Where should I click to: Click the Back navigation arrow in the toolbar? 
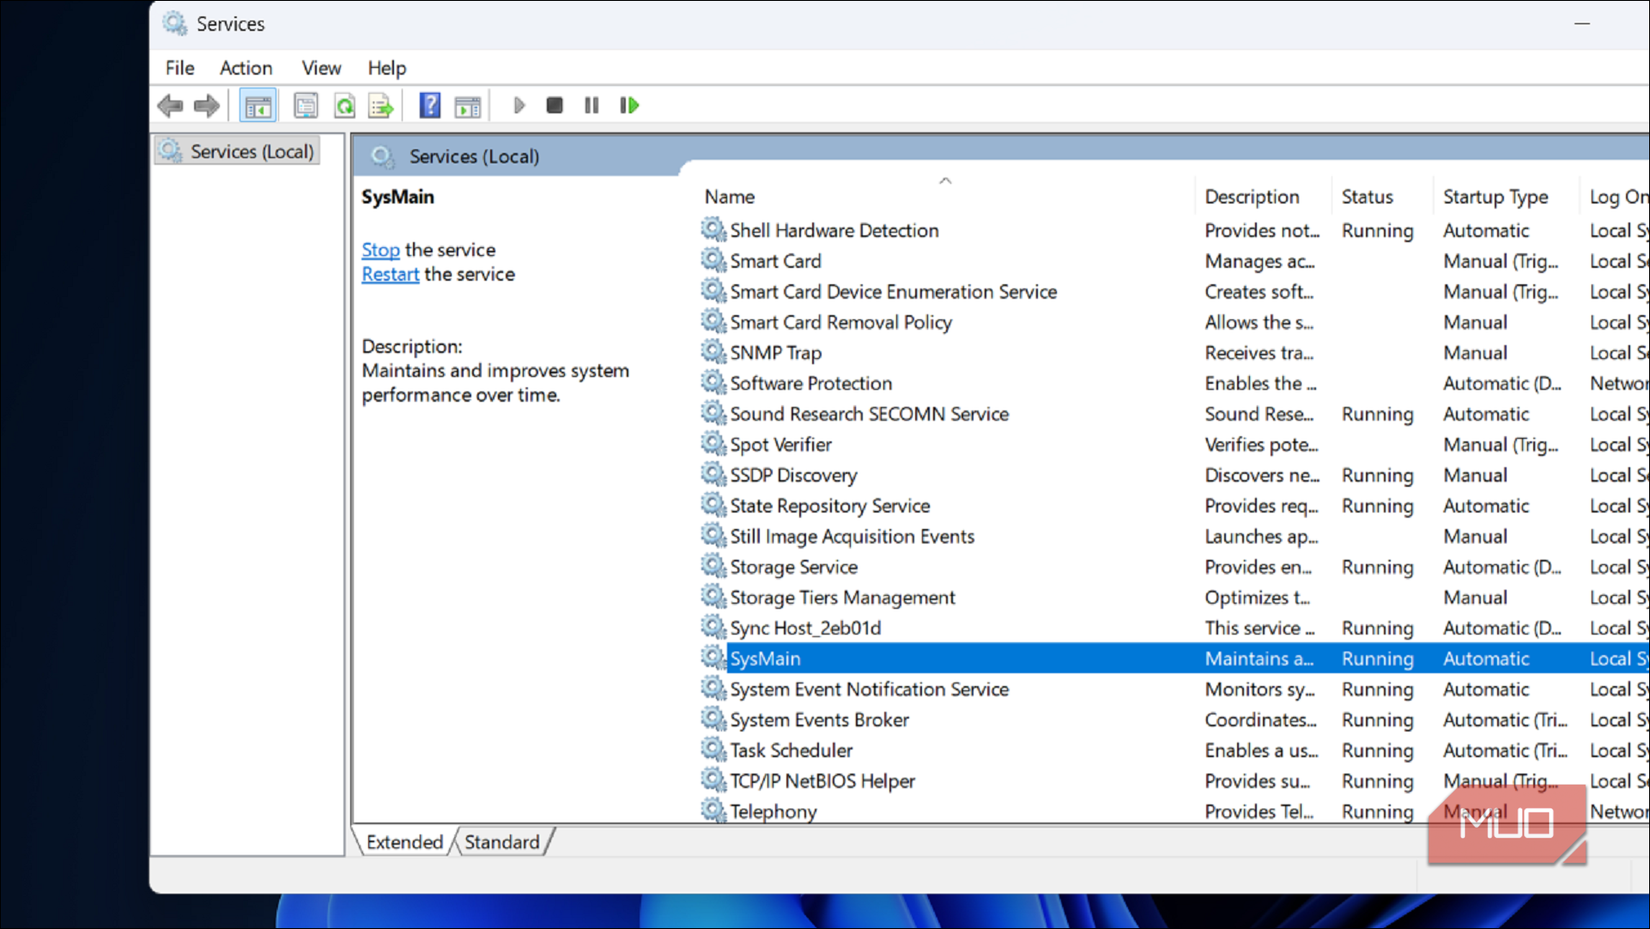170,105
